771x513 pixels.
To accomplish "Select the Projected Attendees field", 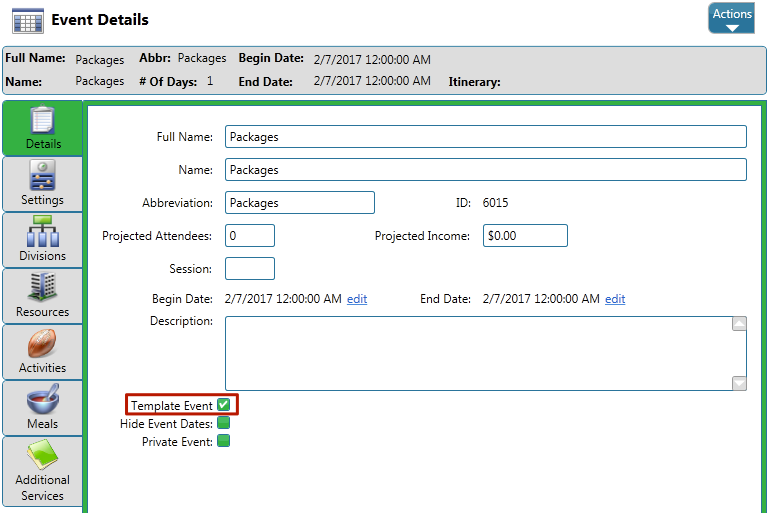I will tap(249, 236).
